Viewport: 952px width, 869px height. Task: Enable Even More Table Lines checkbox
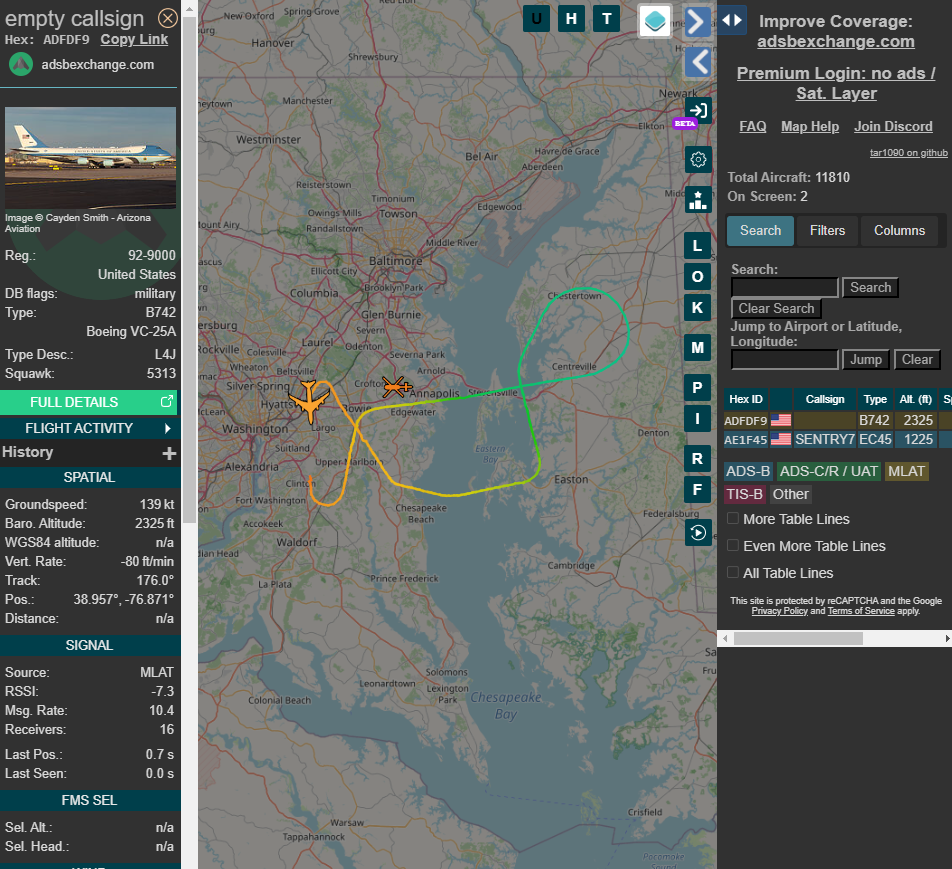(733, 545)
